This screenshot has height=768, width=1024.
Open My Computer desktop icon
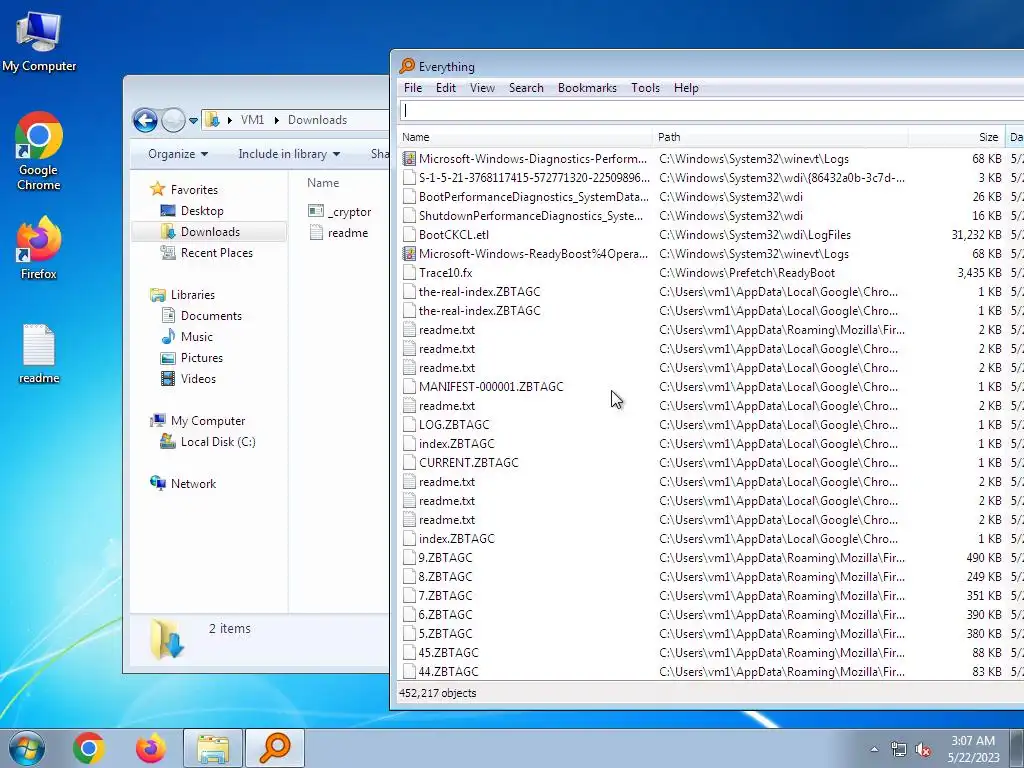[39, 41]
